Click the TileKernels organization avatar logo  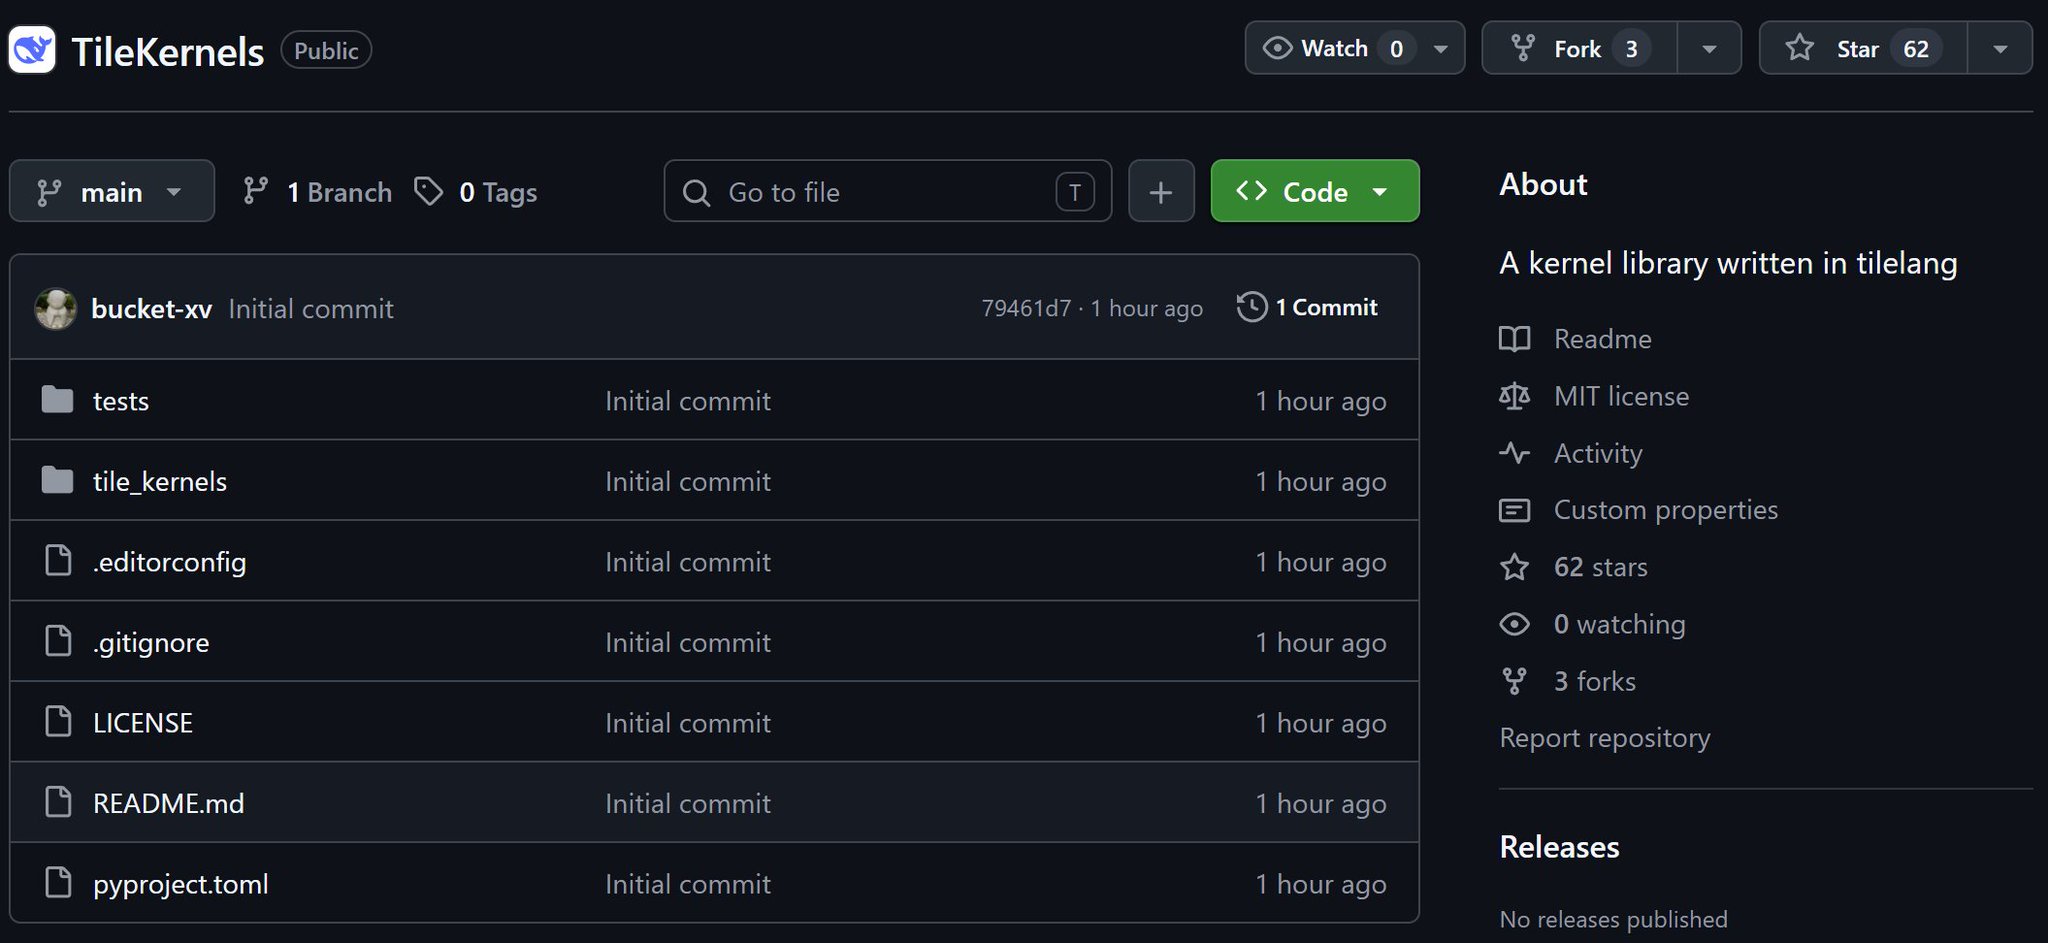(32, 50)
